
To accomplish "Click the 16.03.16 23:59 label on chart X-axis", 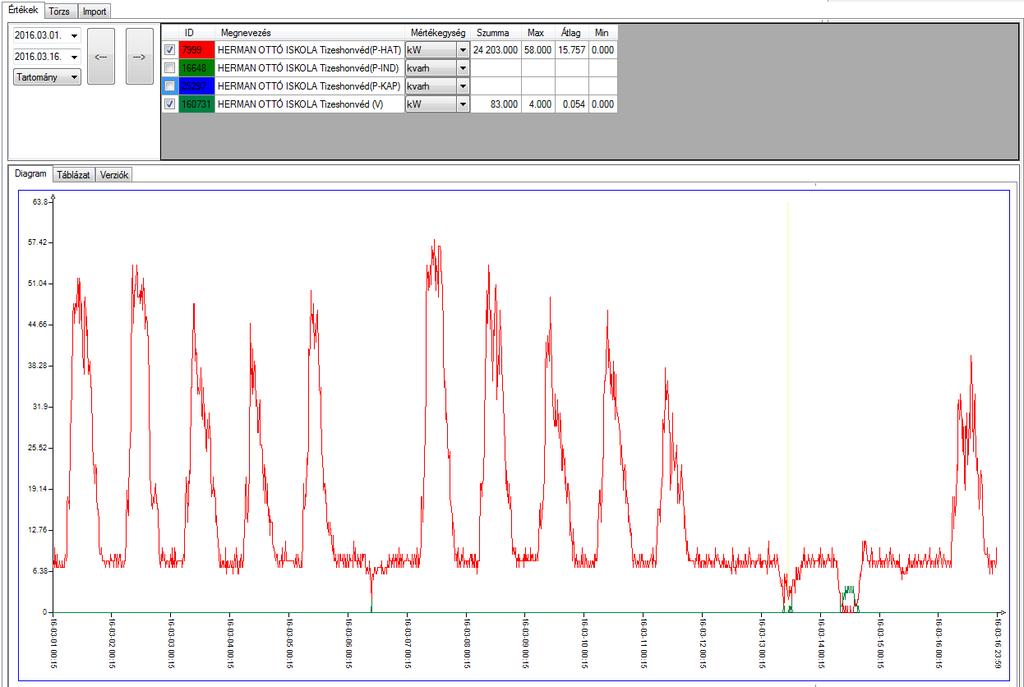I will [999, 644].
